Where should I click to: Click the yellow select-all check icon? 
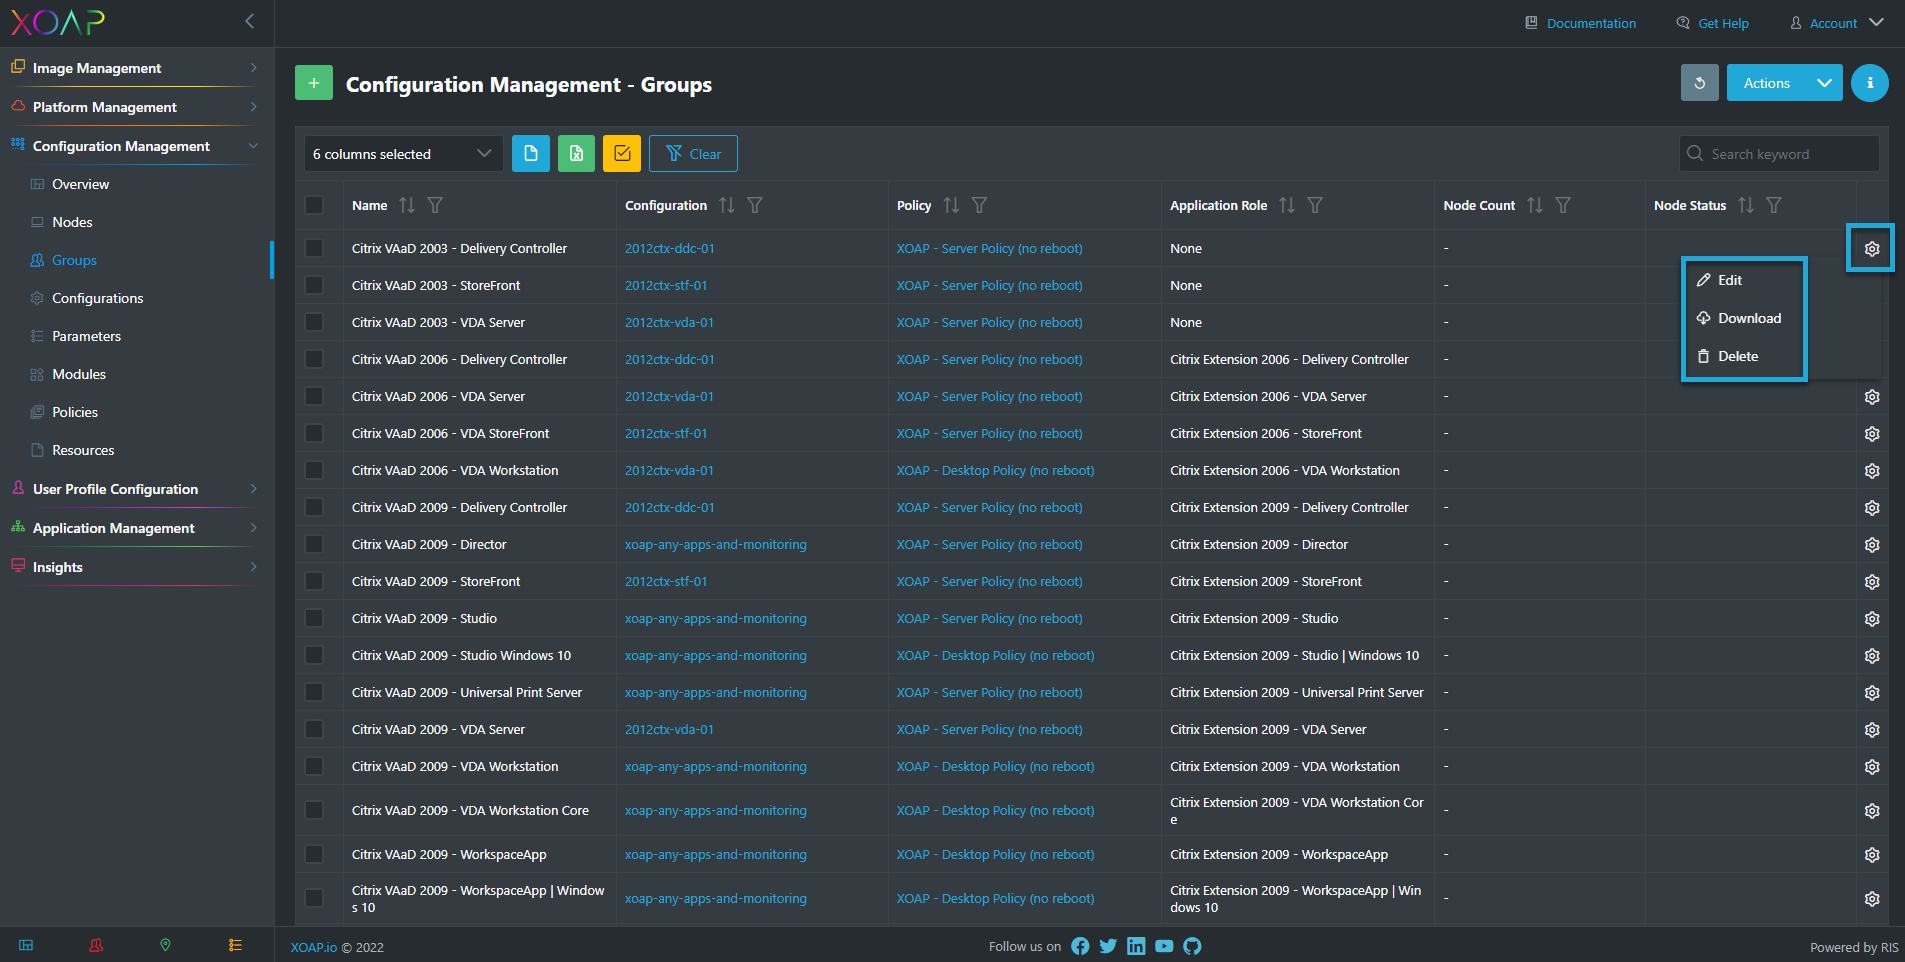[622, 153]
